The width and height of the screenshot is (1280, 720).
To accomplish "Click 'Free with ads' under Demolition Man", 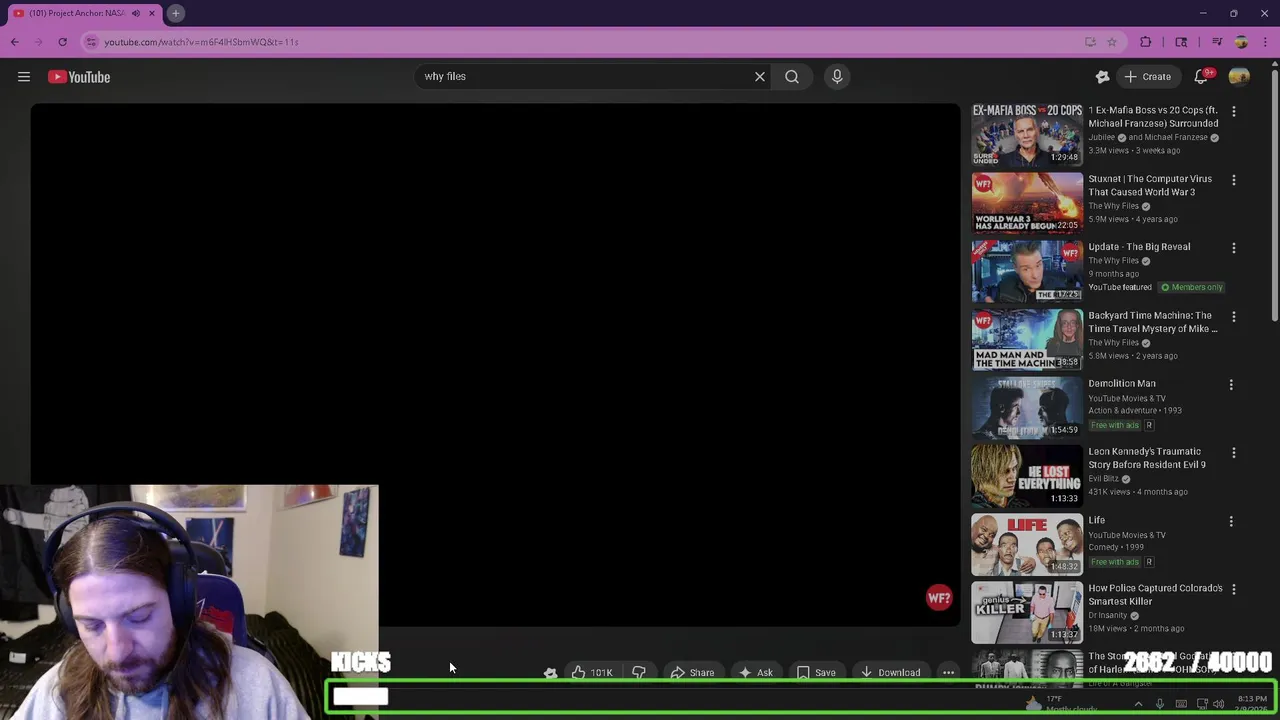I will 1115,425.
